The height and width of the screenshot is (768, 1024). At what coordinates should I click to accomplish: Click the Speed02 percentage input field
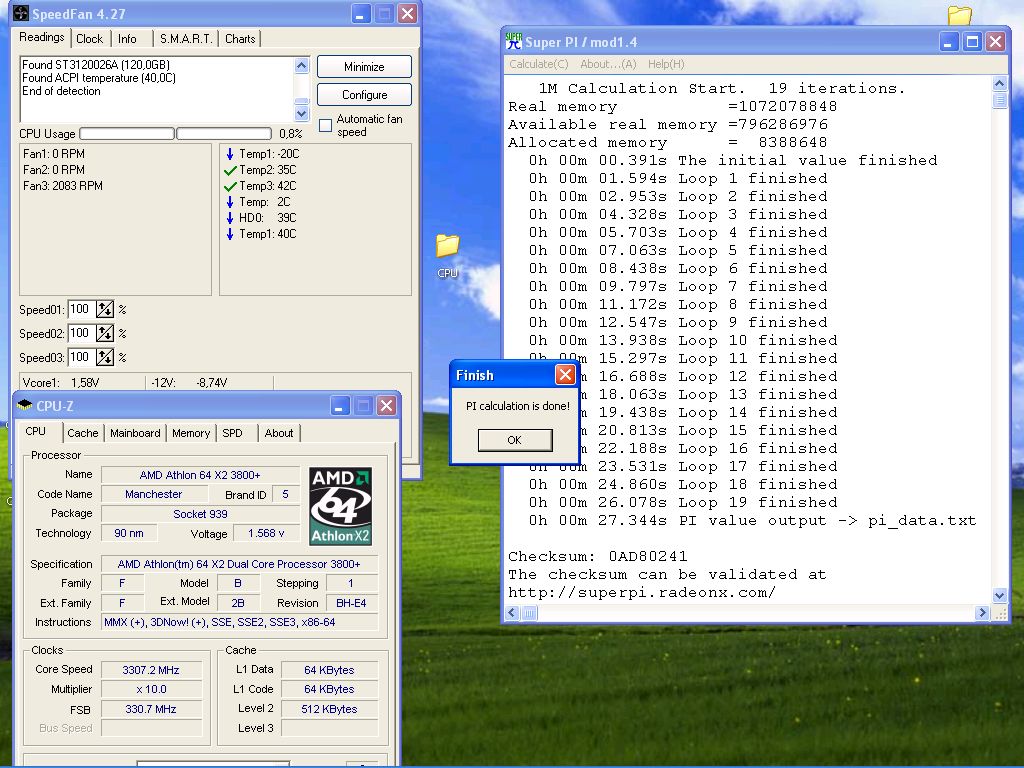pyautogui.click(x=81, y=334)
